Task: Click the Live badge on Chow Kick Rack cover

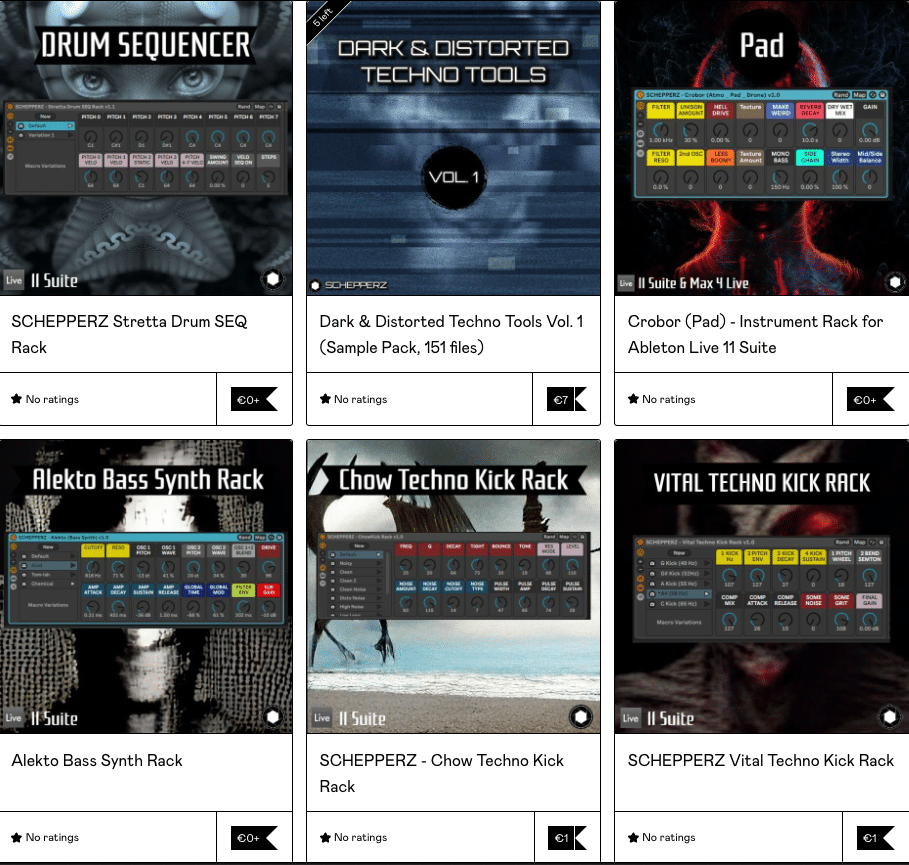Action: (x=322, y=718)
